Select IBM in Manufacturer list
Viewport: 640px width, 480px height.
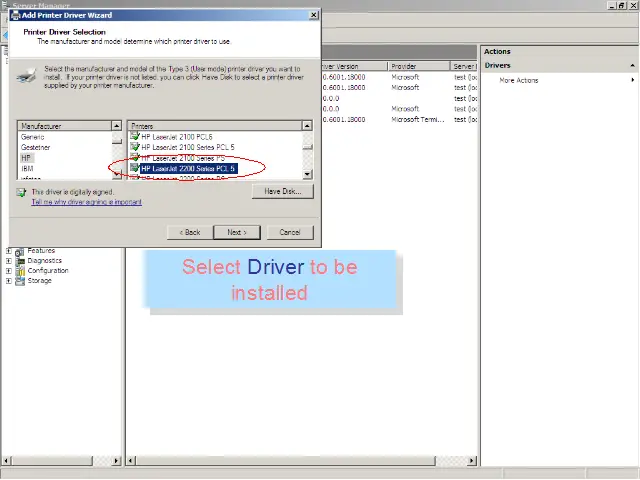tap(27, 169)
